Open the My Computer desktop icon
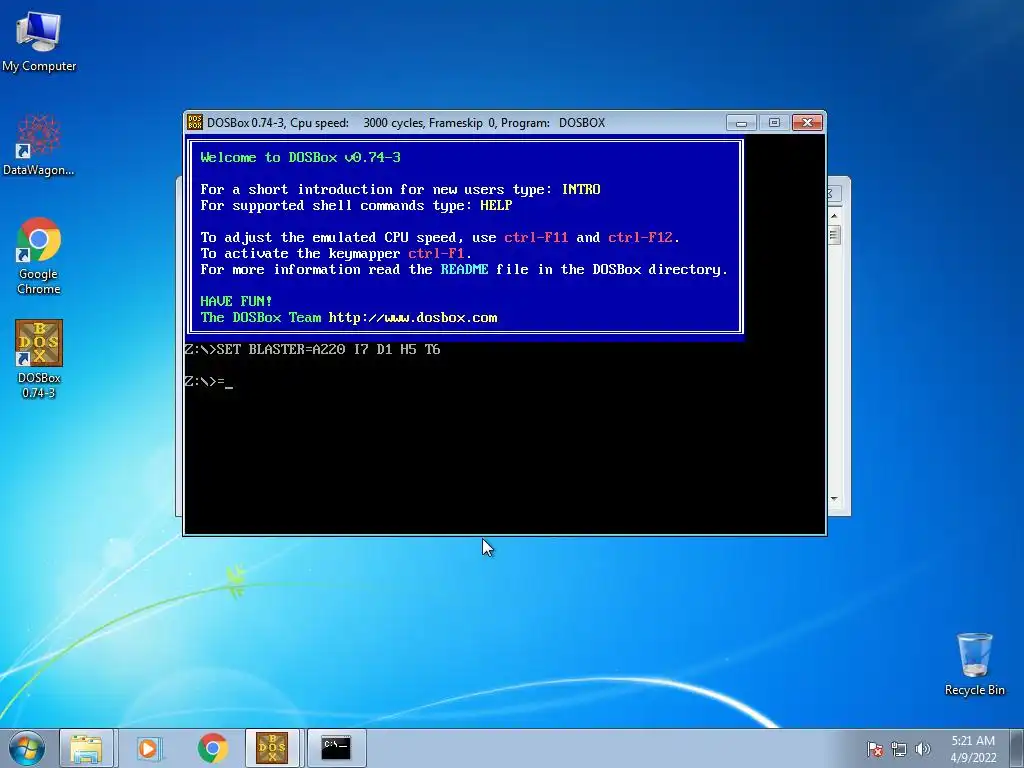 pyautogui.click(x=39, y=40)
